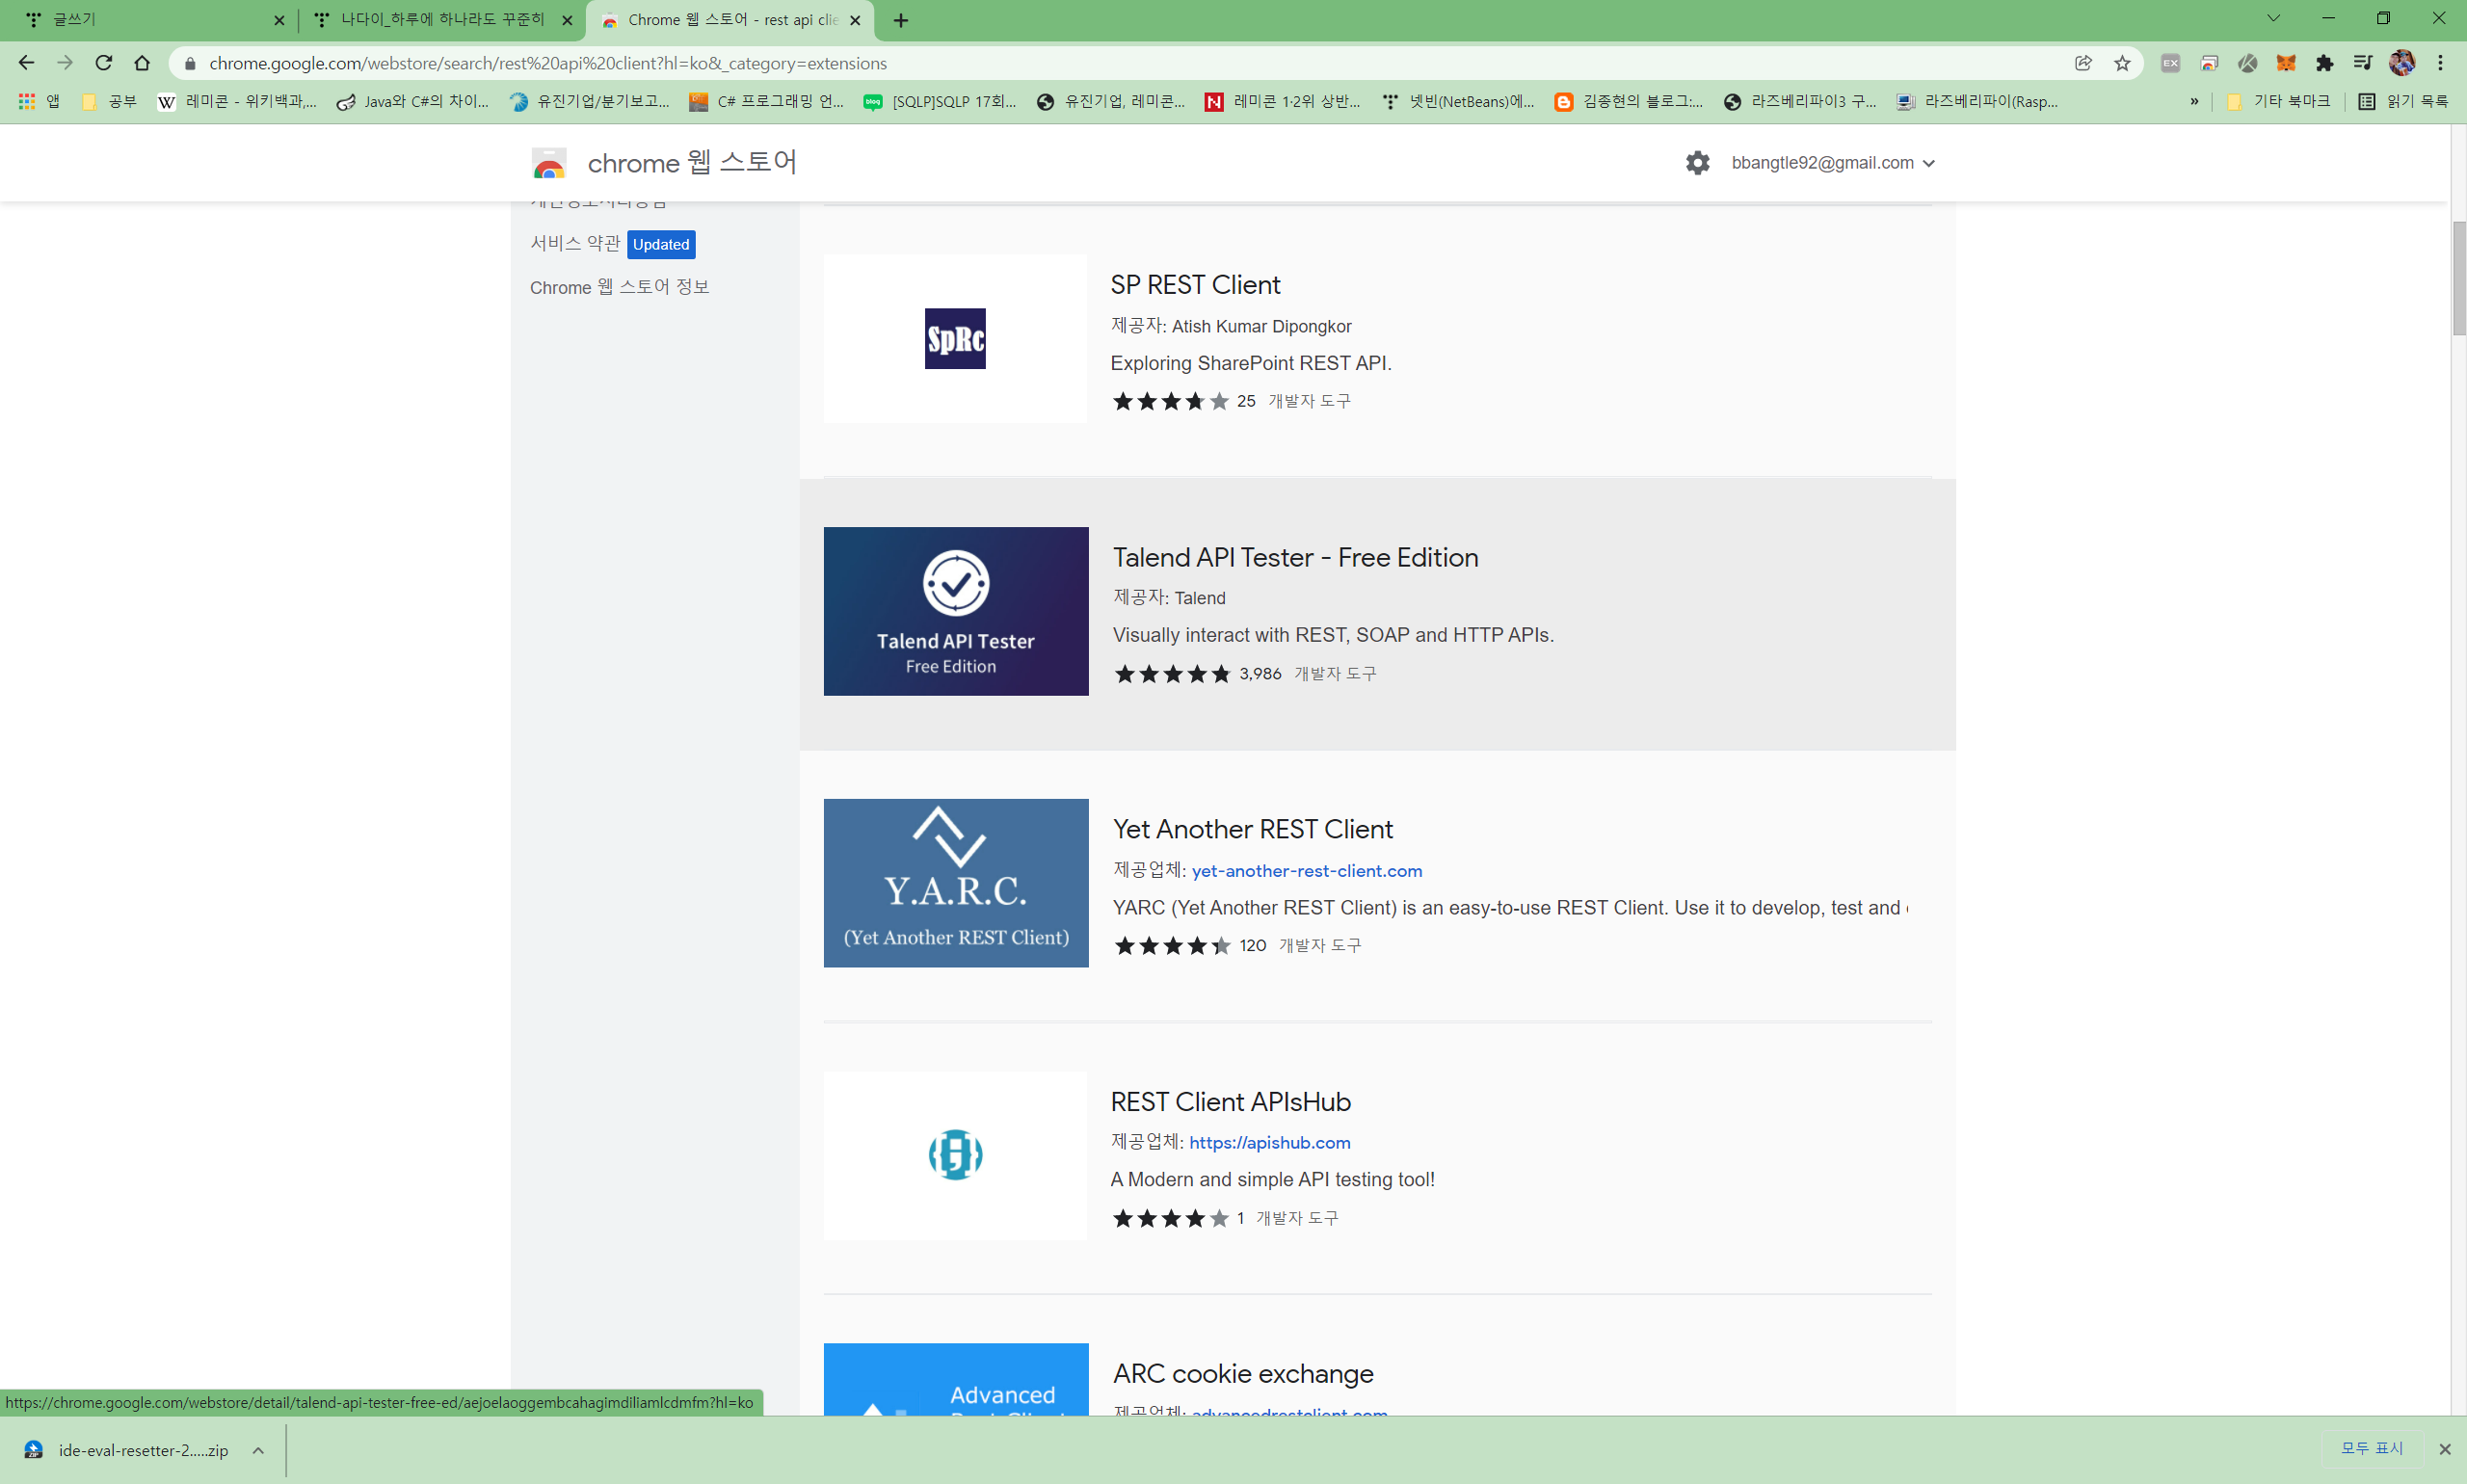Image resolution: width=2467 pixels, height=1484 pixels.
Task: Open the MetaMask fox extension
Action: coord(2286,63)
